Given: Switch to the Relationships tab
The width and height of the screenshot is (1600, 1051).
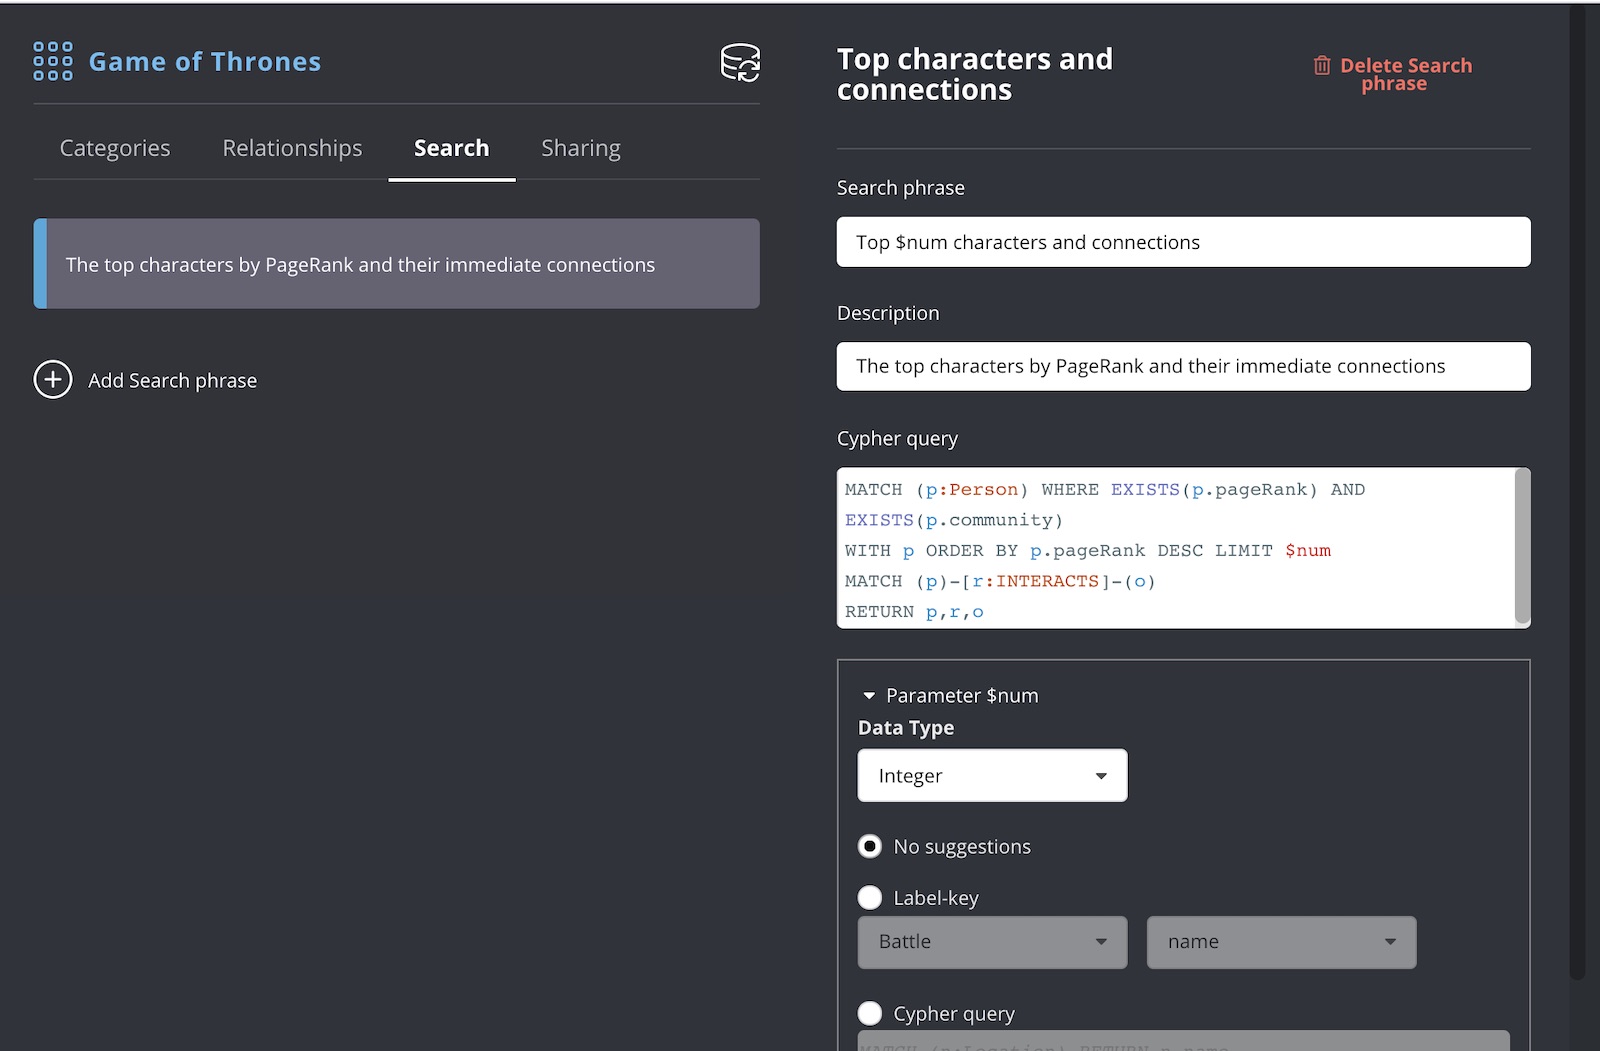Looking at the screenshot, I should [x=292, y=148].
